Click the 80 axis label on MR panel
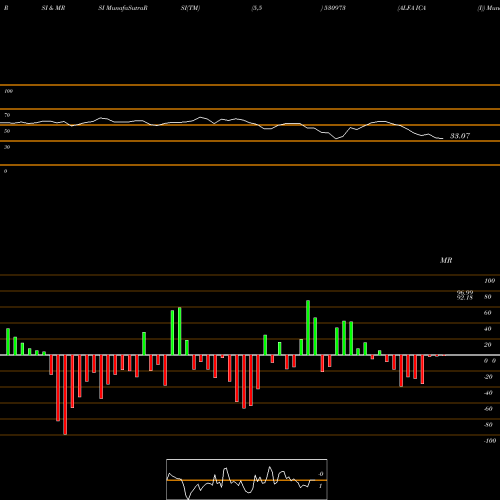This screenshot has height=500, width=500. pyautogui.click(x=488, y=297)
